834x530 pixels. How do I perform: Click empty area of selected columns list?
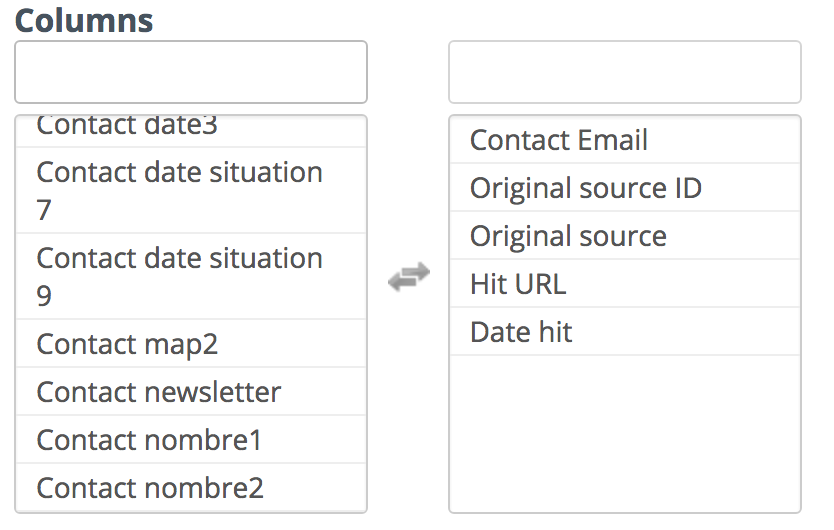pos(624,433)
